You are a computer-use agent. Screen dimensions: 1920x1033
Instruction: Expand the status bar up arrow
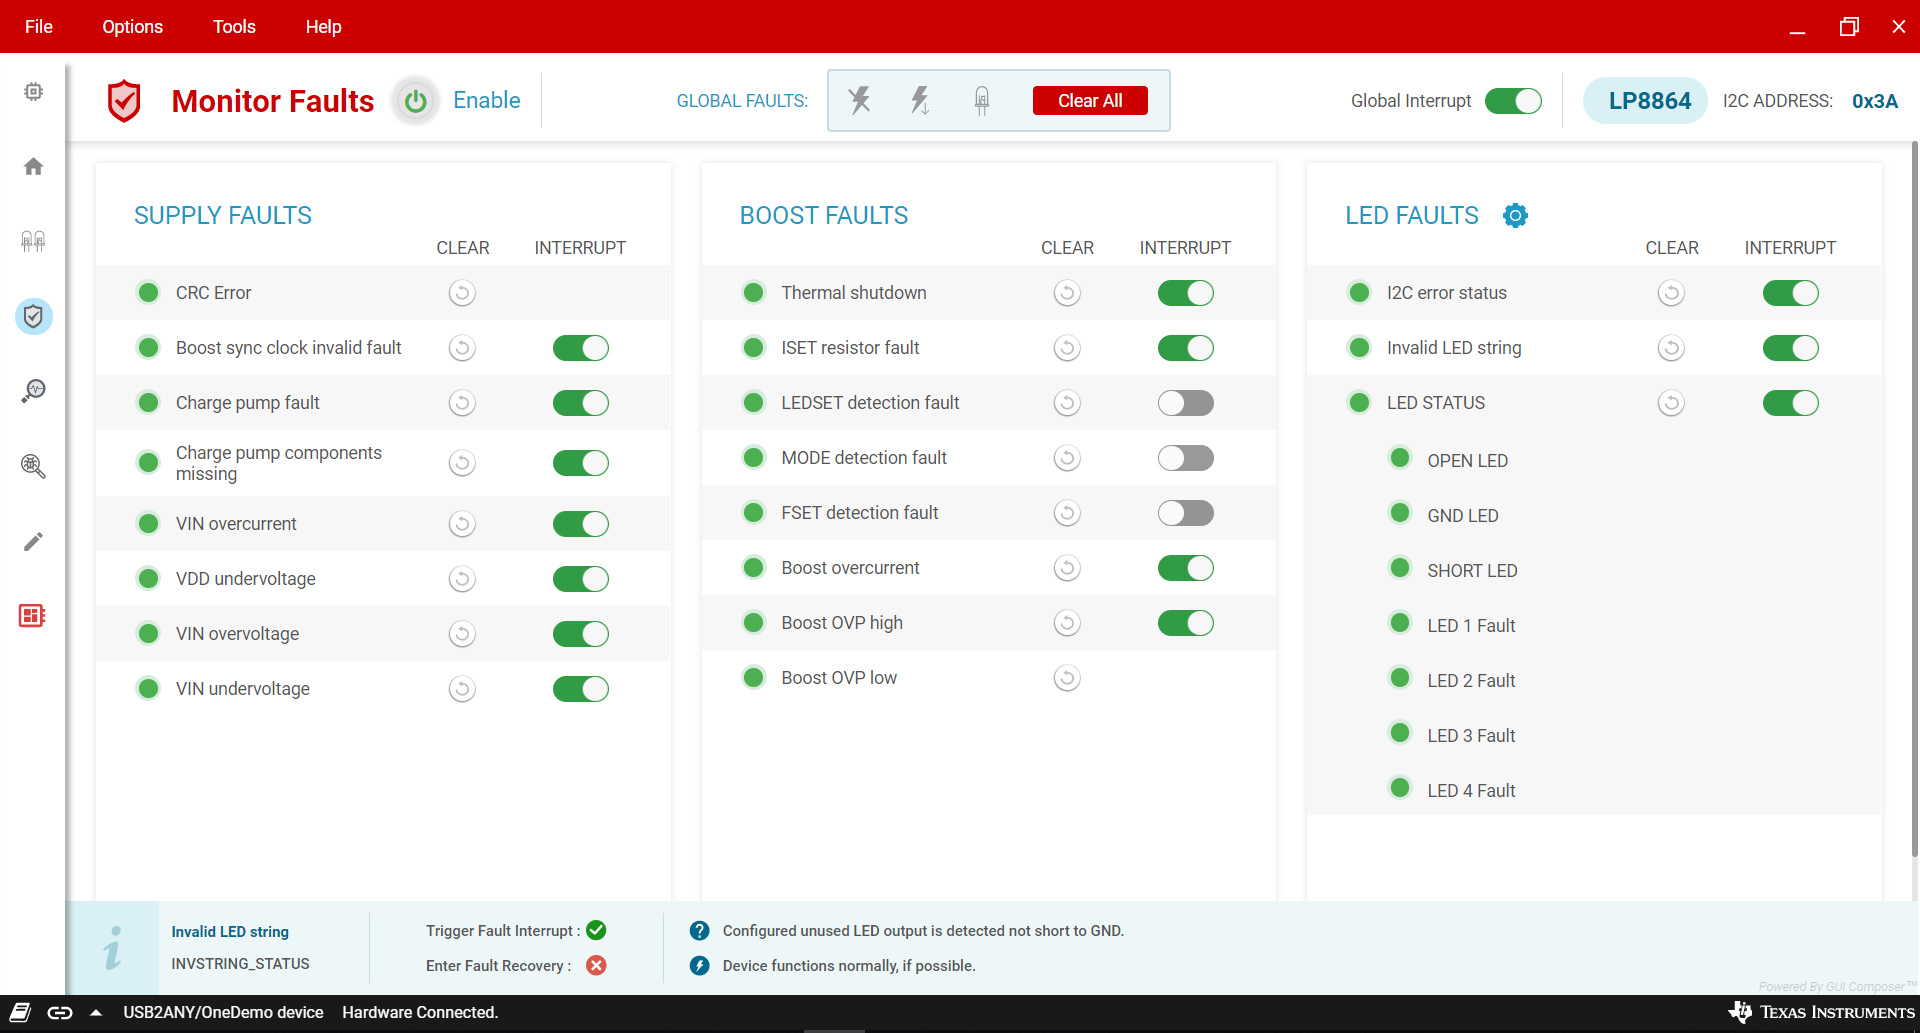point(96,1013)
